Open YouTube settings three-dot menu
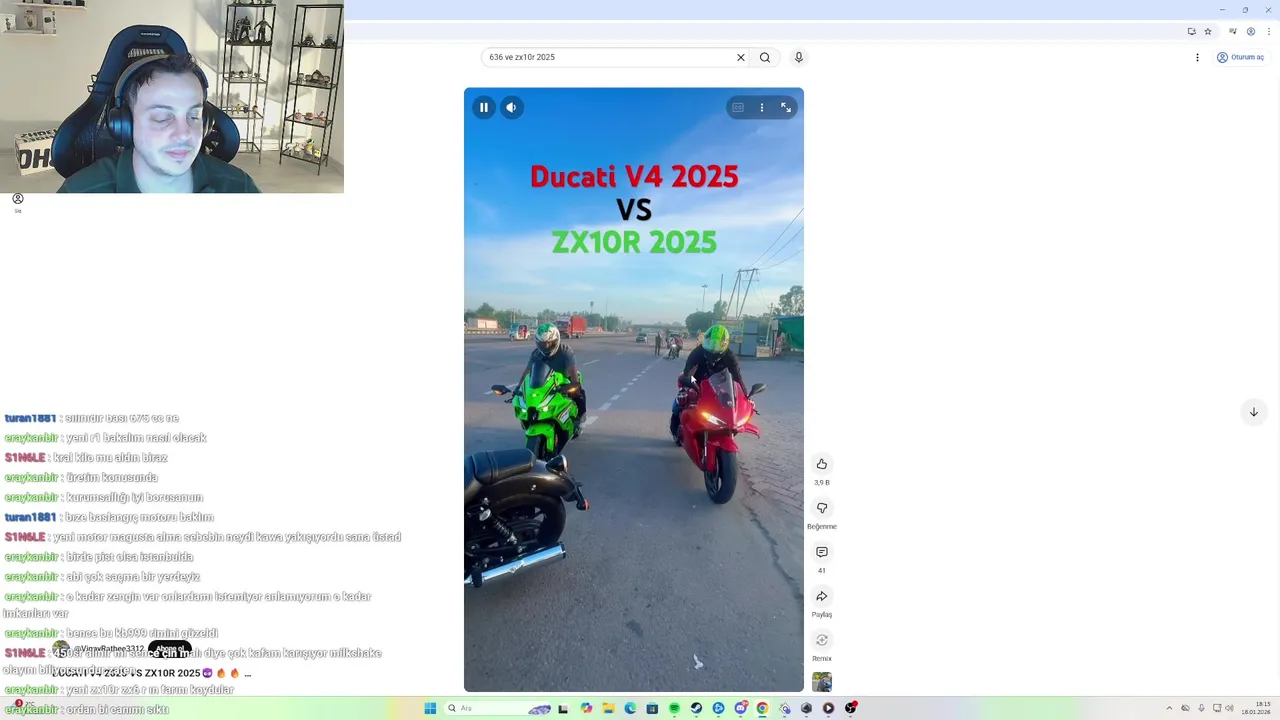 click(1197, 57)
